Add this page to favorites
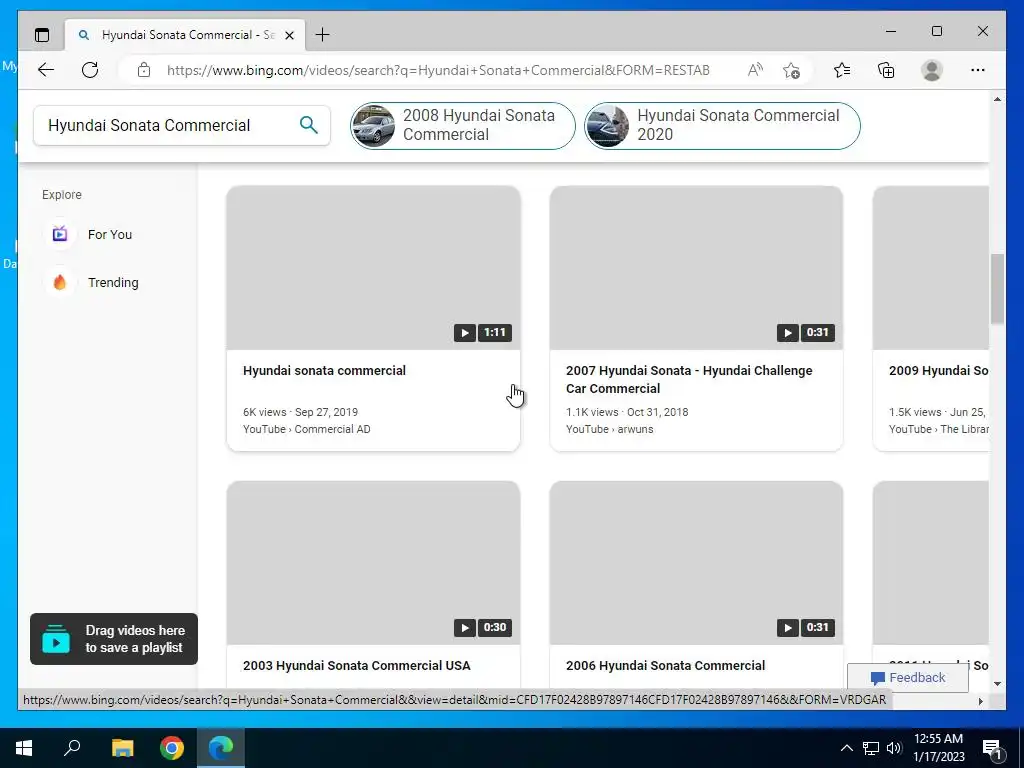This screenshot has width=1024, height=768. 792,70
